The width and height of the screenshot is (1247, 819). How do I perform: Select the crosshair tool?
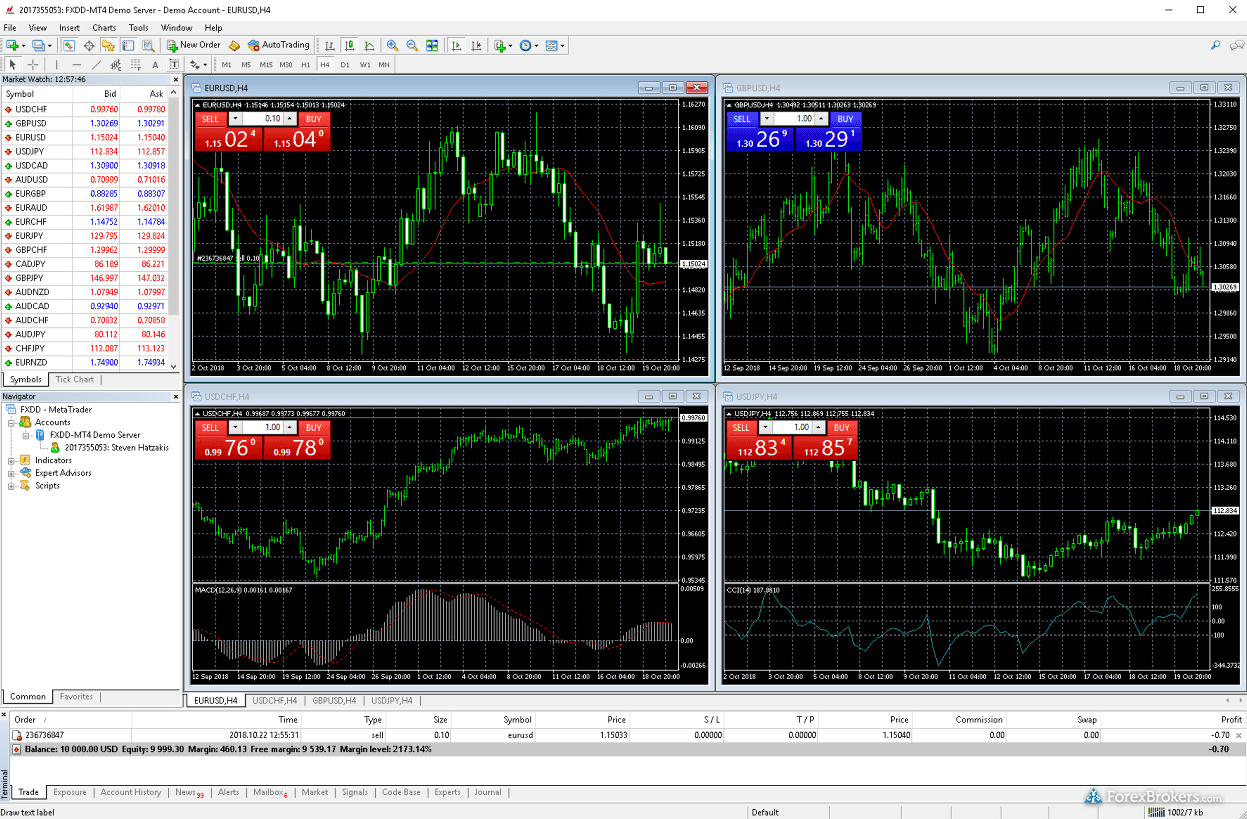tap(33, 64)
